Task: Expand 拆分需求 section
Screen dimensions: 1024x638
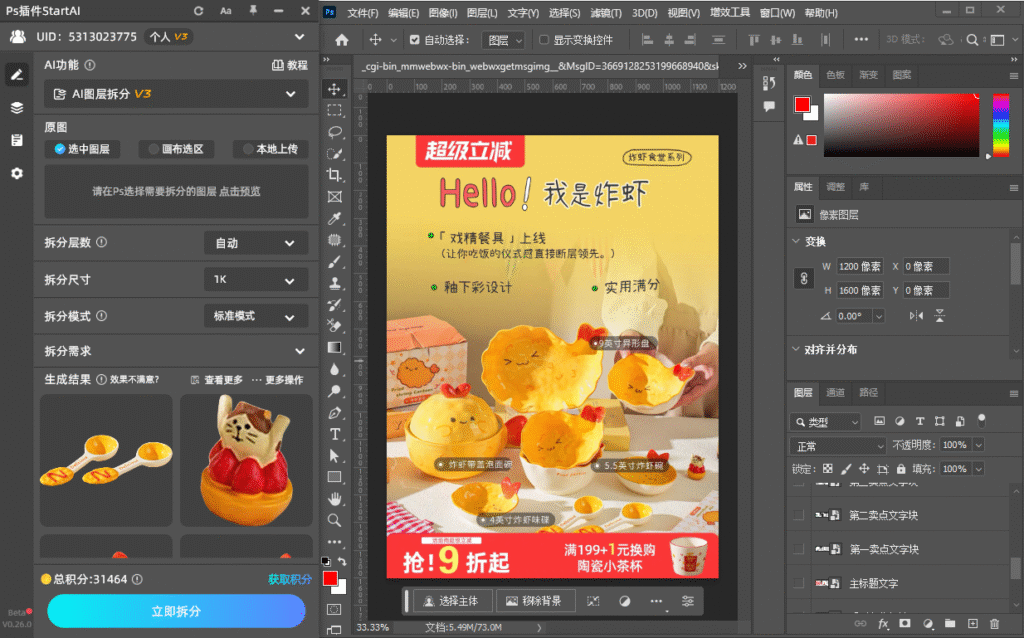Action: click(x=300, y=351)
